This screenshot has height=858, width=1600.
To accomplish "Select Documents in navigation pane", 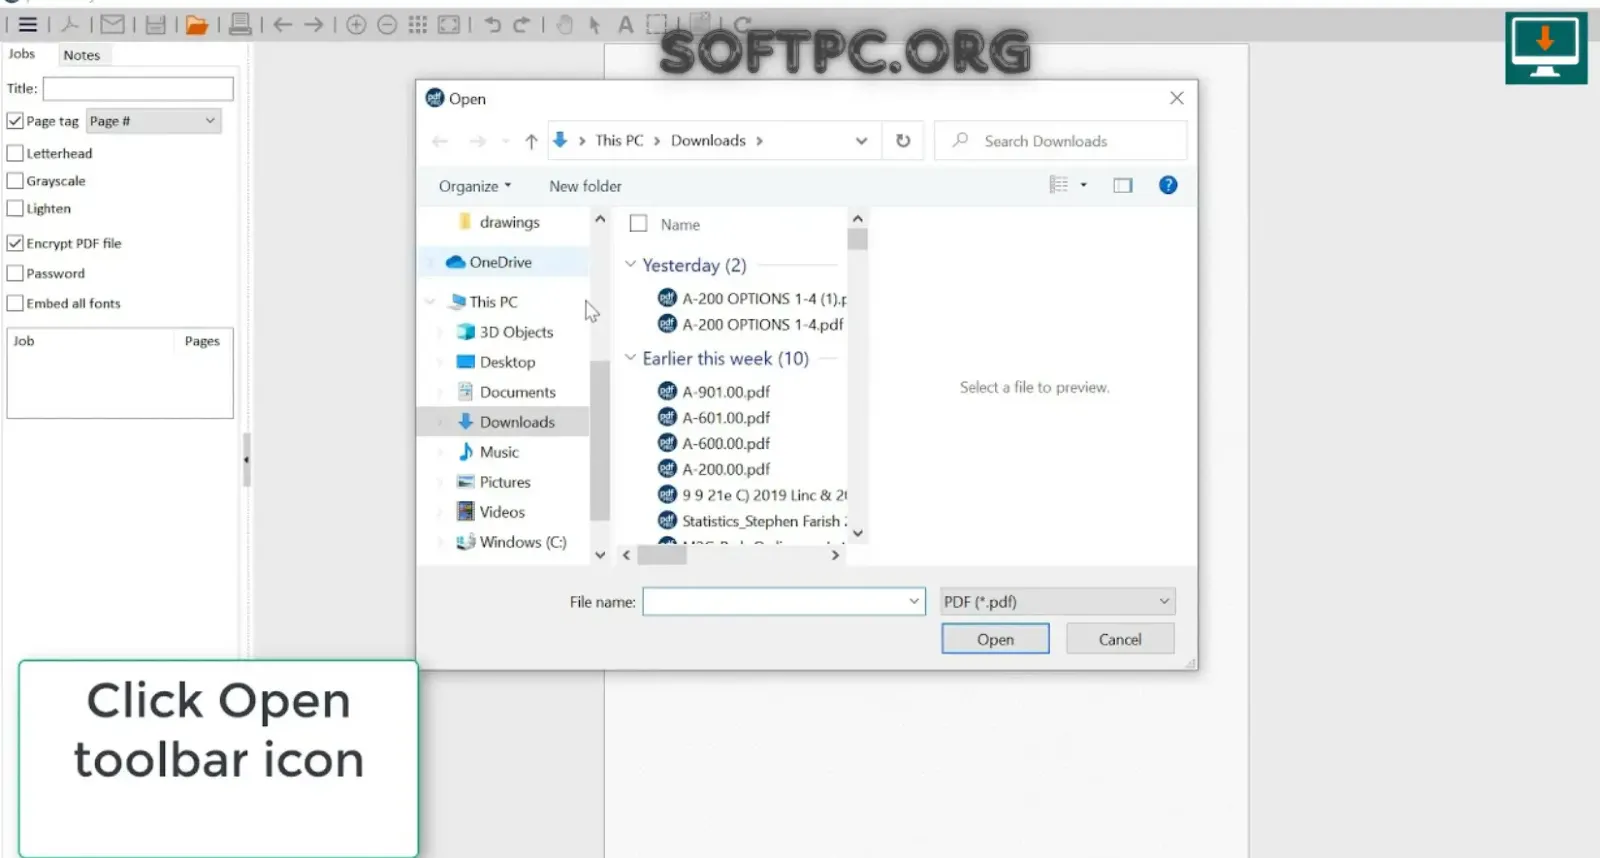I will pos(517,392).
